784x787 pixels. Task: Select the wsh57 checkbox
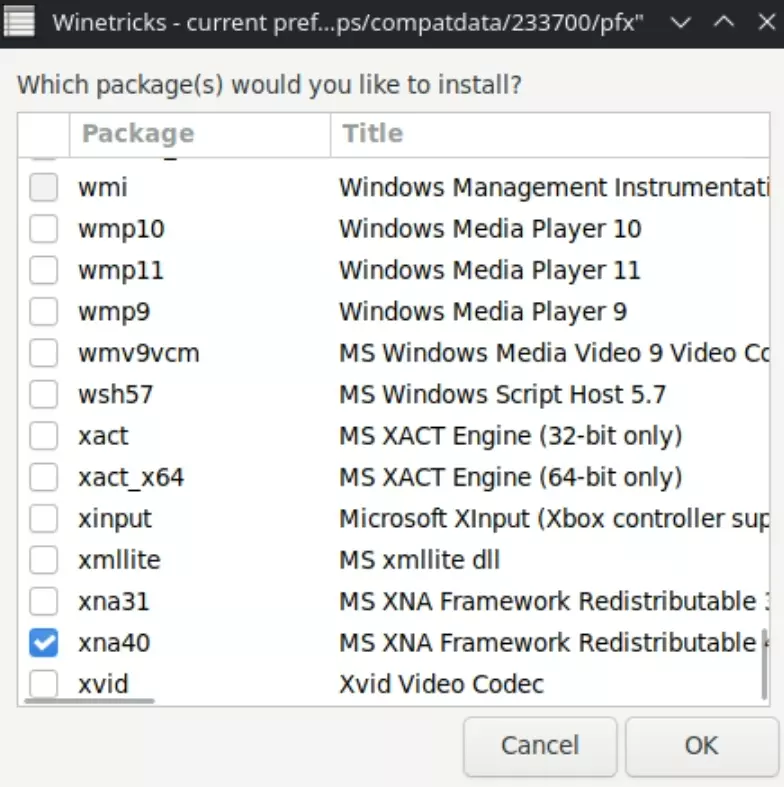[43, 394]
